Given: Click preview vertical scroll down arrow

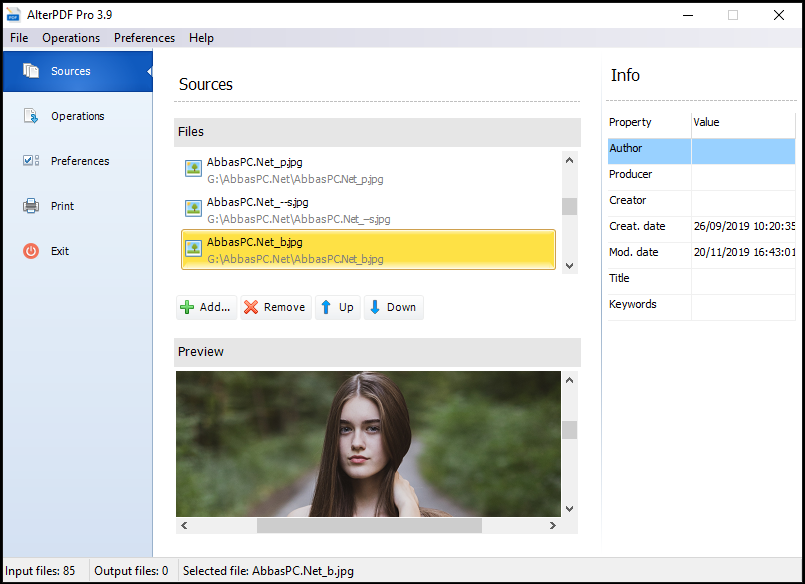Looking at the screenshot, I should (x=569, y=509).
